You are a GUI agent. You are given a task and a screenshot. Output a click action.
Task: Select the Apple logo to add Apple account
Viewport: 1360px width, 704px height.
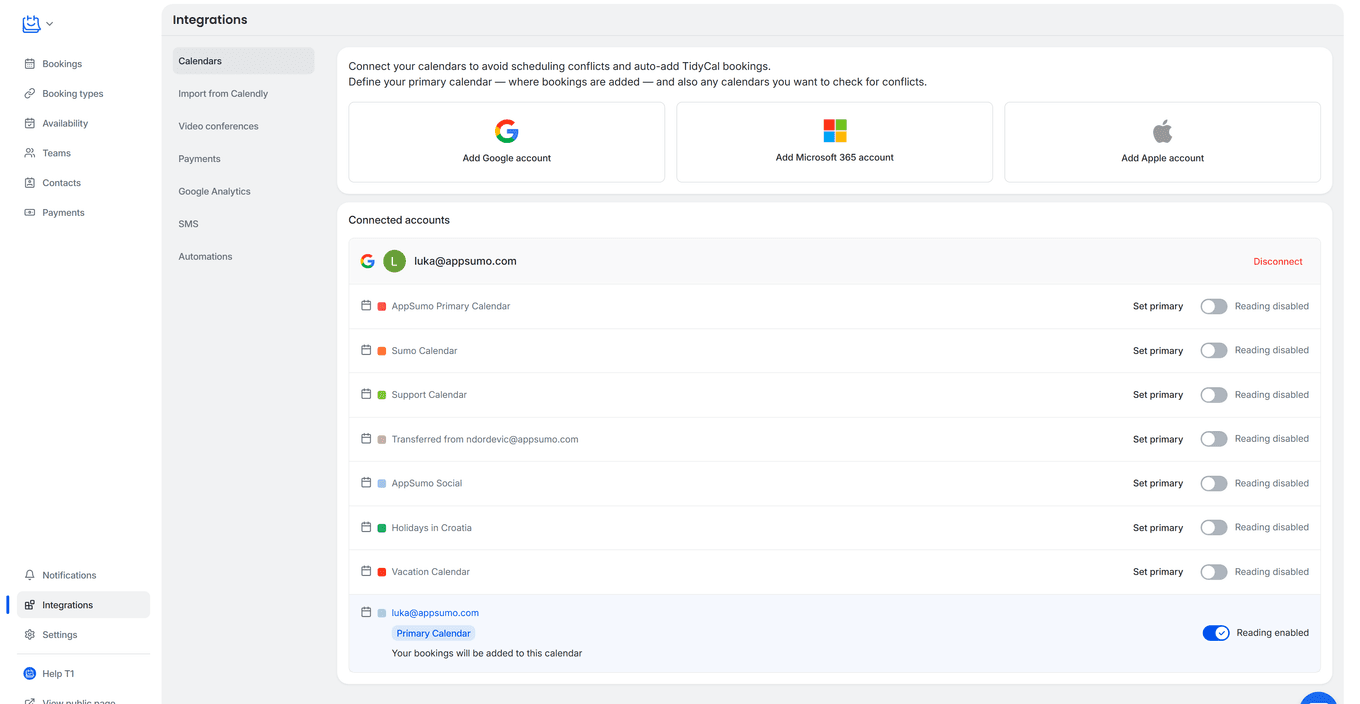click(1162, 129)
